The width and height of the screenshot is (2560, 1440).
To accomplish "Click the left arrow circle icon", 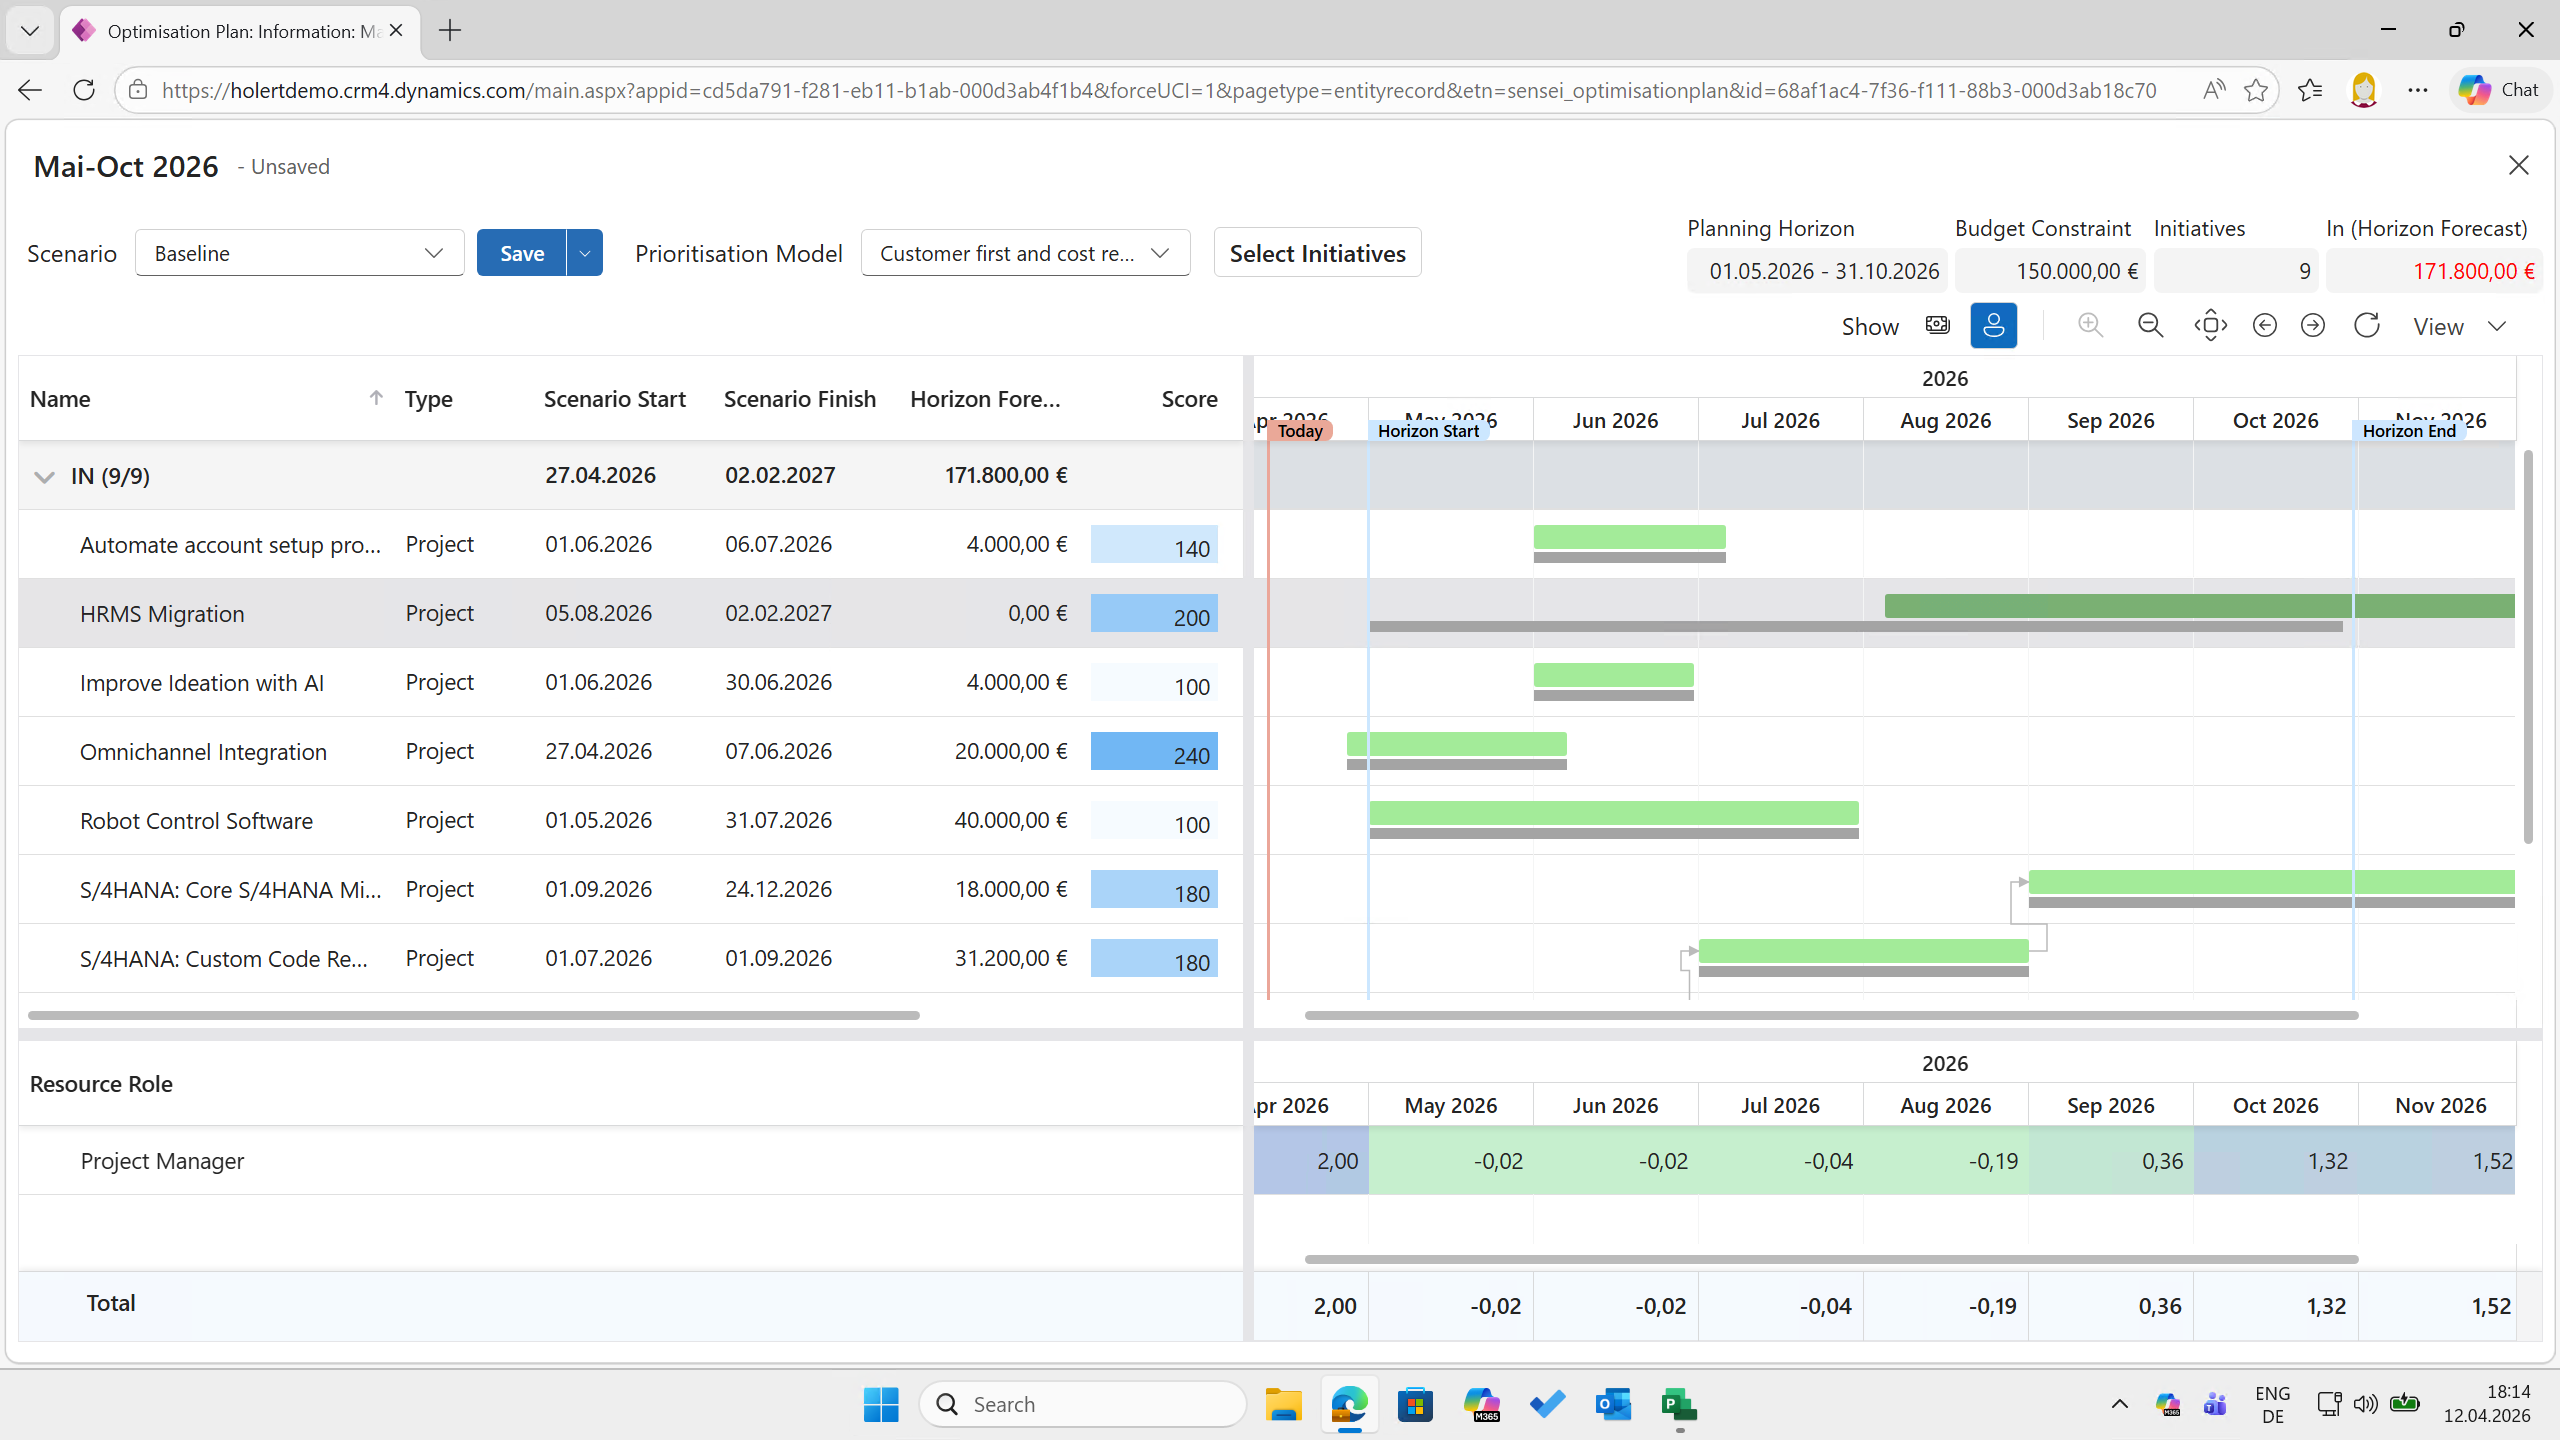I will (x=2264, y=326).
